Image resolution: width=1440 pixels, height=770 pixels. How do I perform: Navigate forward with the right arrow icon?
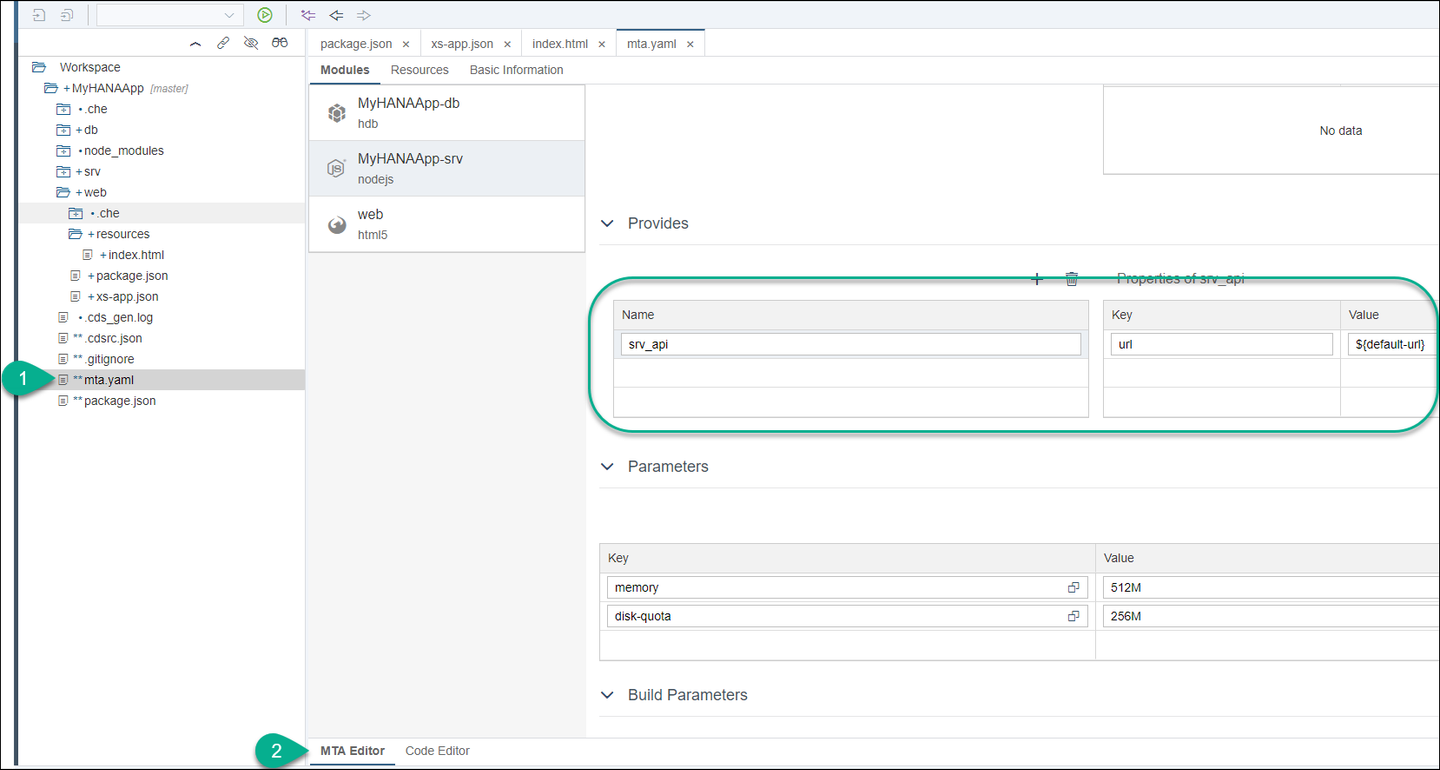tap(364, 15)
